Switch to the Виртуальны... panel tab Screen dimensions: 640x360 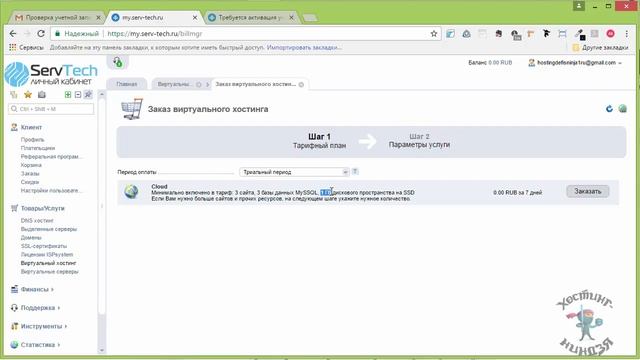175,84
